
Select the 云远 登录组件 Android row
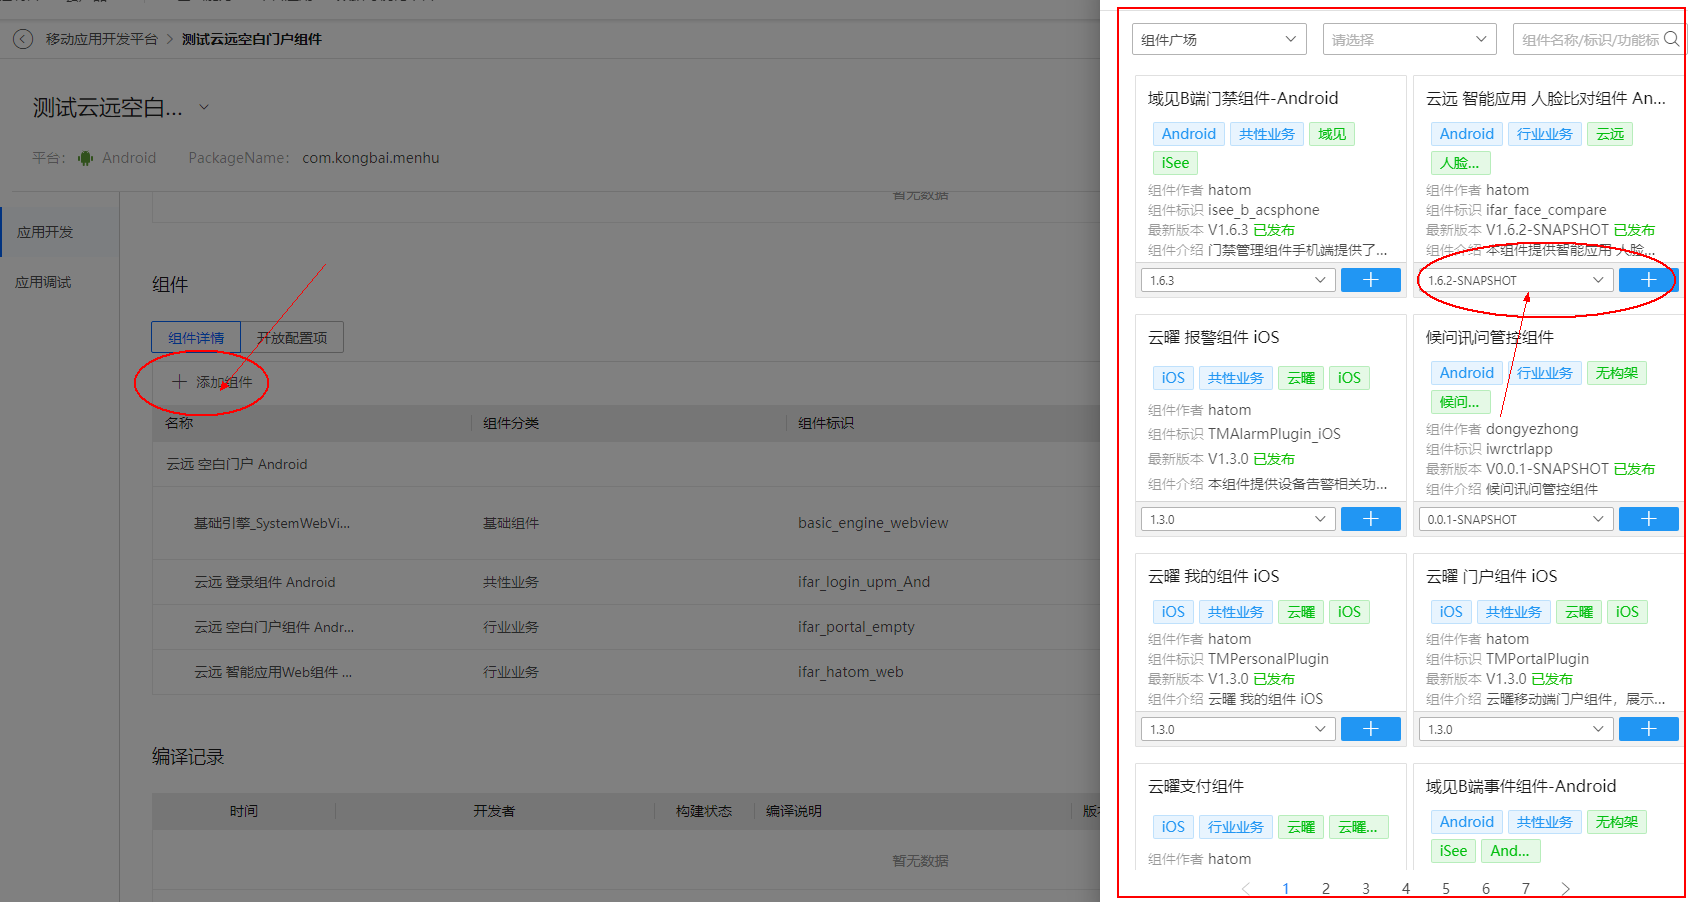(626, 582)
